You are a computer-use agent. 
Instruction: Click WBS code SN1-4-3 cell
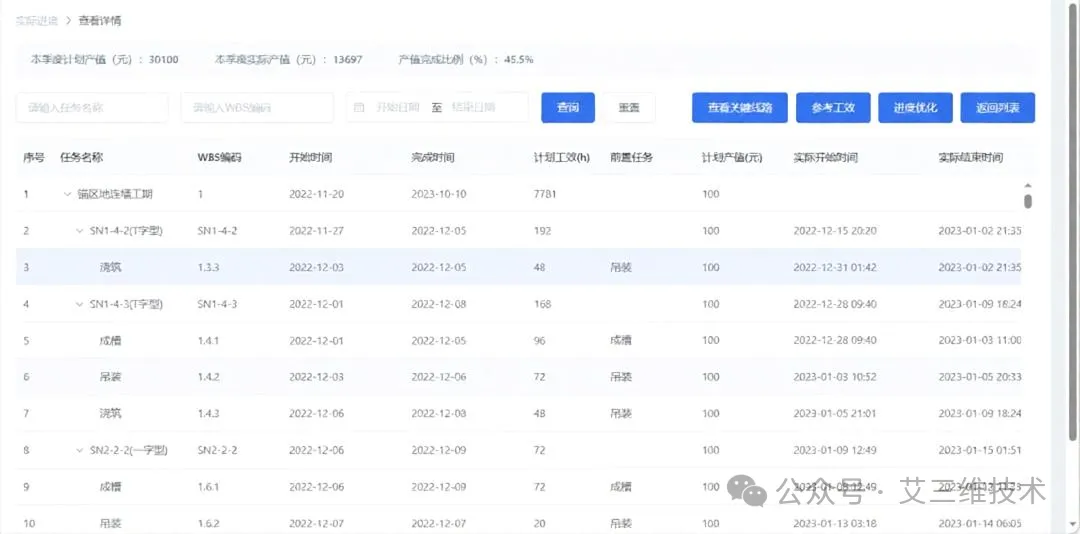[218, 304]
